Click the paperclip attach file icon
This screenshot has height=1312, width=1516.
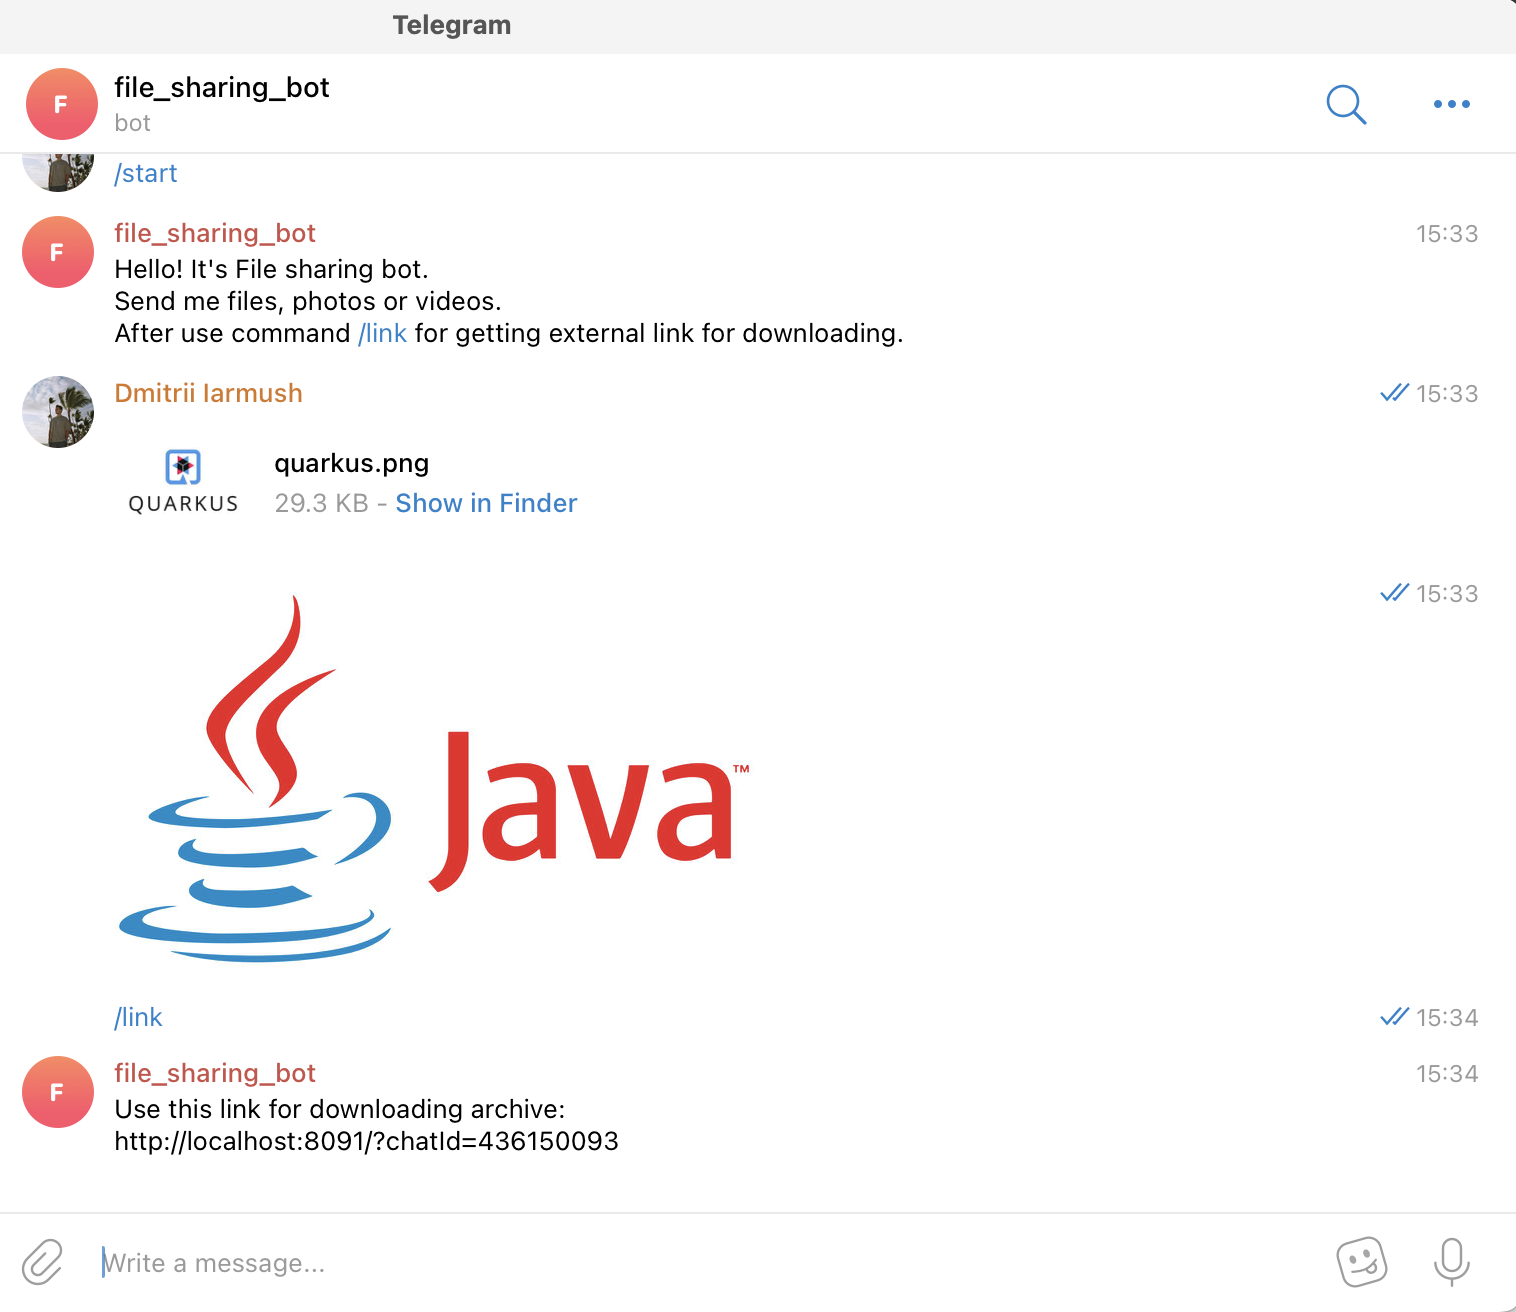coord(42,1262)
